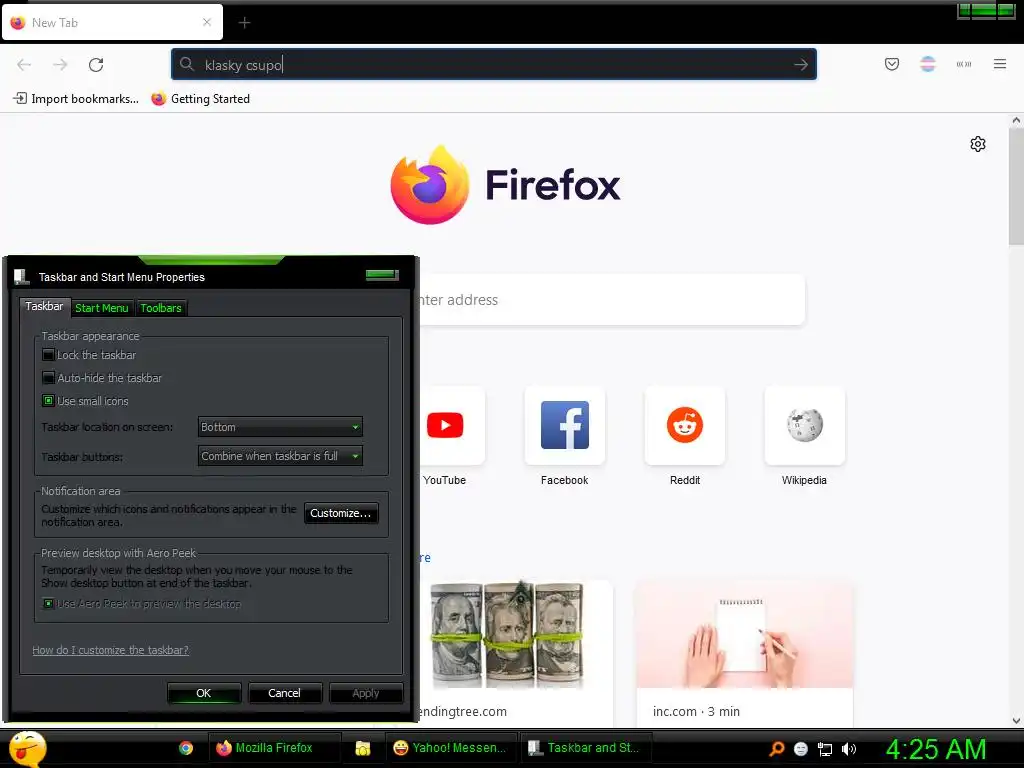Click the Firefox logo on page

[430, 185]
